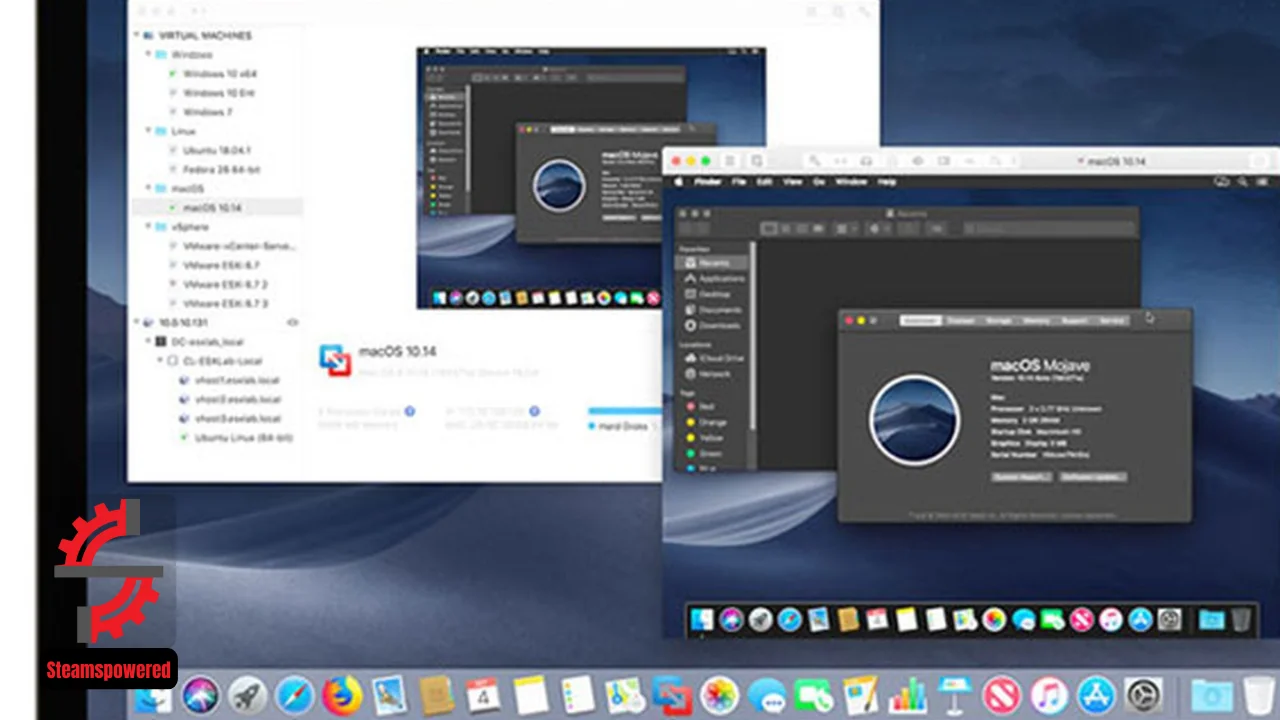
Task: Select Overview tab in About This Mac
Action: click(x=920, y=321)
